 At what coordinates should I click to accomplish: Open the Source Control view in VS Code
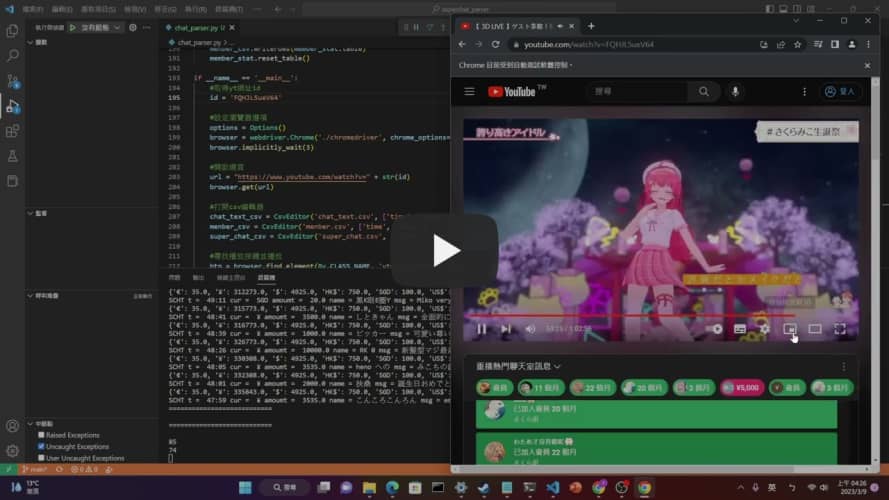coord(12,80)
